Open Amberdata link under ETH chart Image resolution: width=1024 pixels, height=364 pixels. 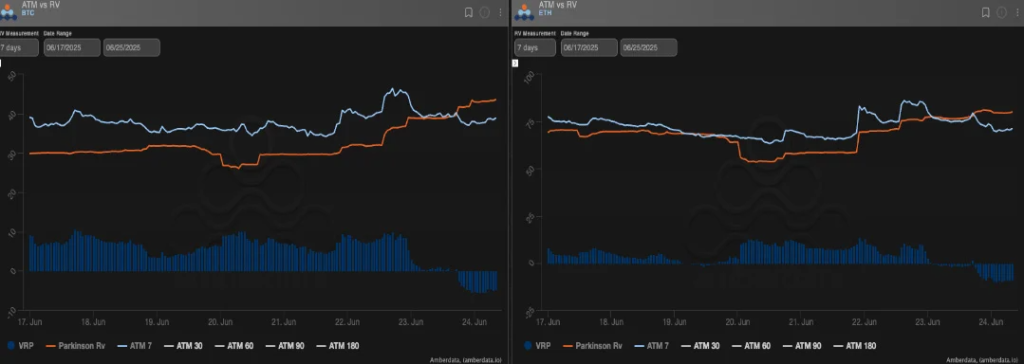(x=983, y=359)
